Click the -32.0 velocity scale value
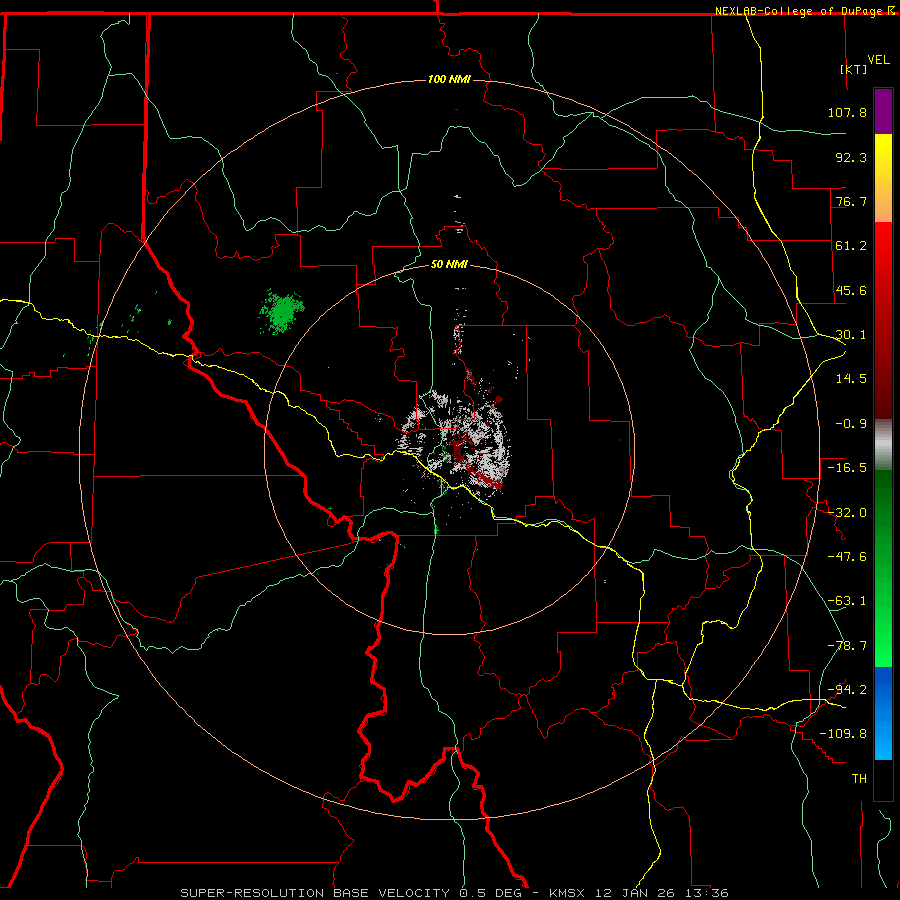900x900 pixels. 847,513
